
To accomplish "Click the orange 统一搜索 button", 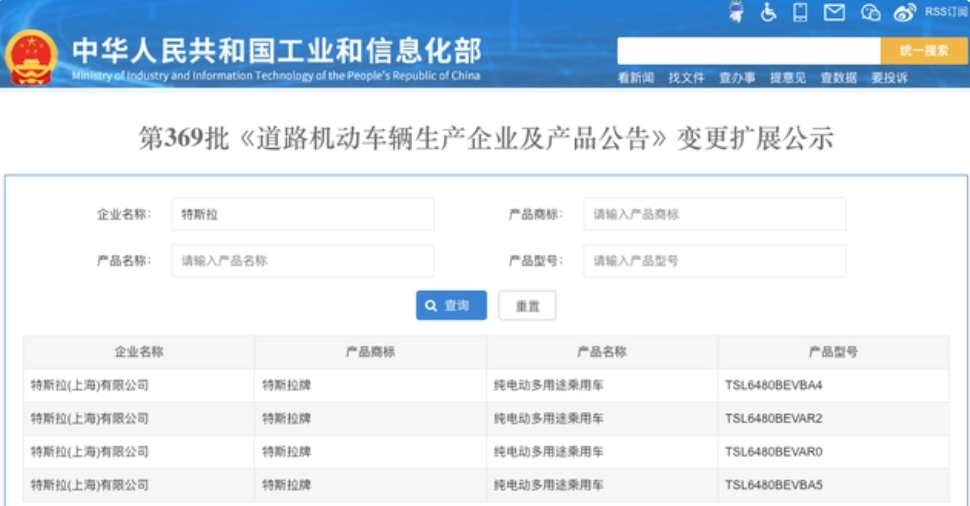I will (x=924, y=51).
